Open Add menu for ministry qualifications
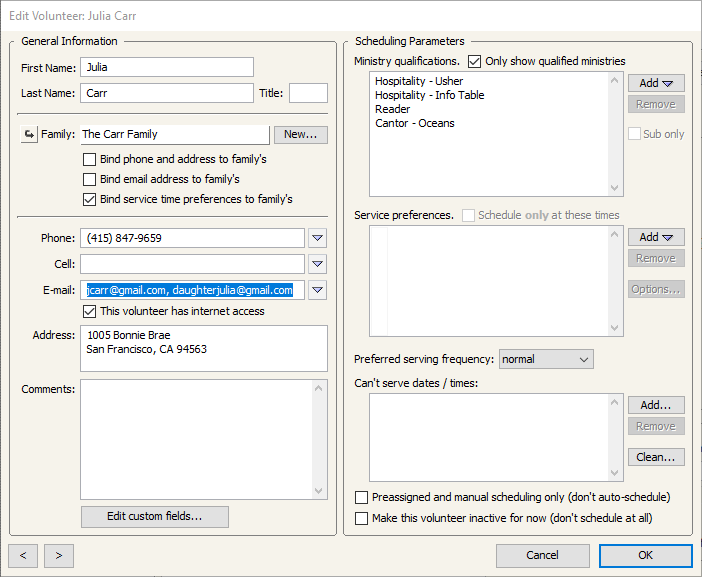Screen dimensions: 702x577 coord(656,83)
